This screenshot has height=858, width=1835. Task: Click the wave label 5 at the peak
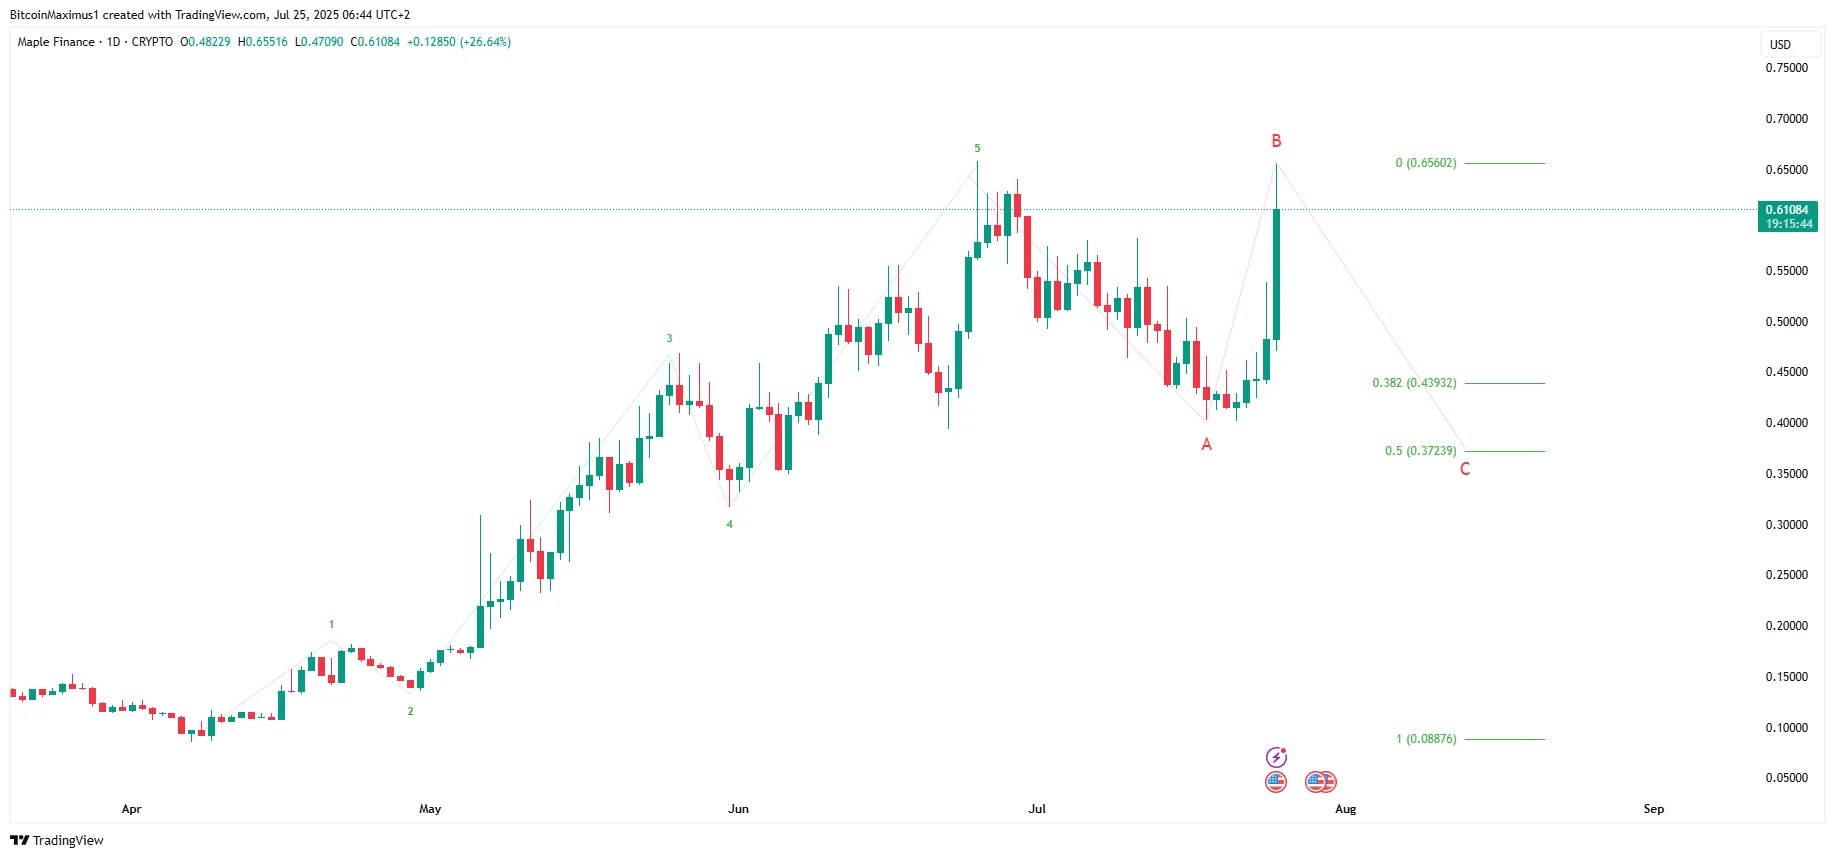click(976, 148)
